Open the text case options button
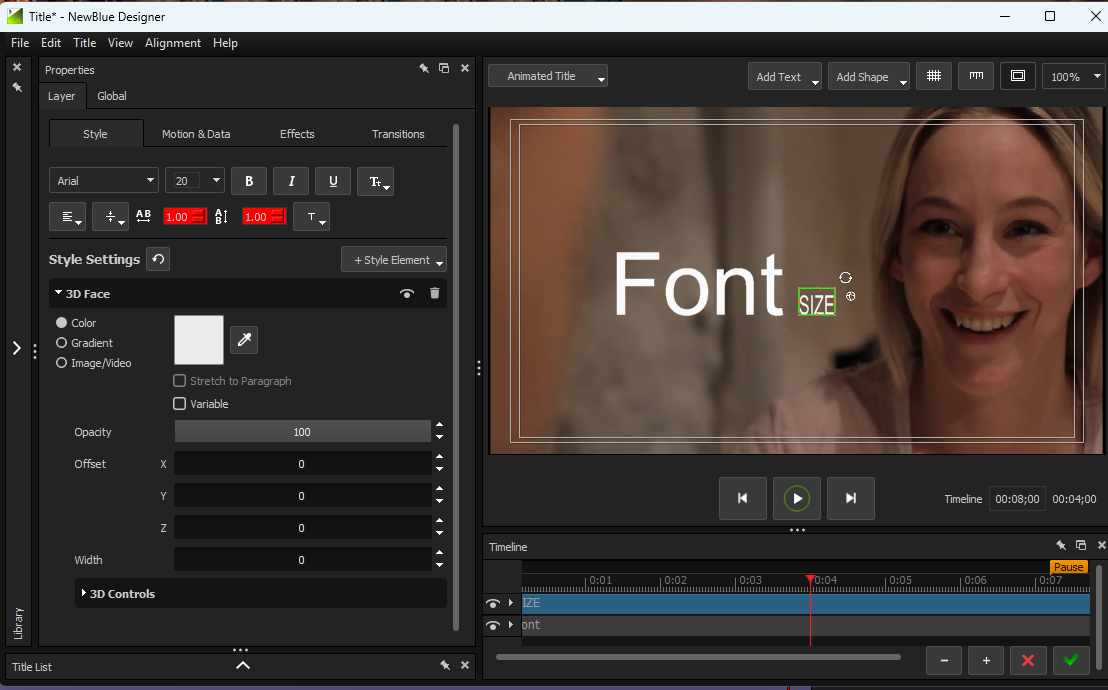Image resolution: width=1108 pixels, height=690 pixels. [375, 182]
